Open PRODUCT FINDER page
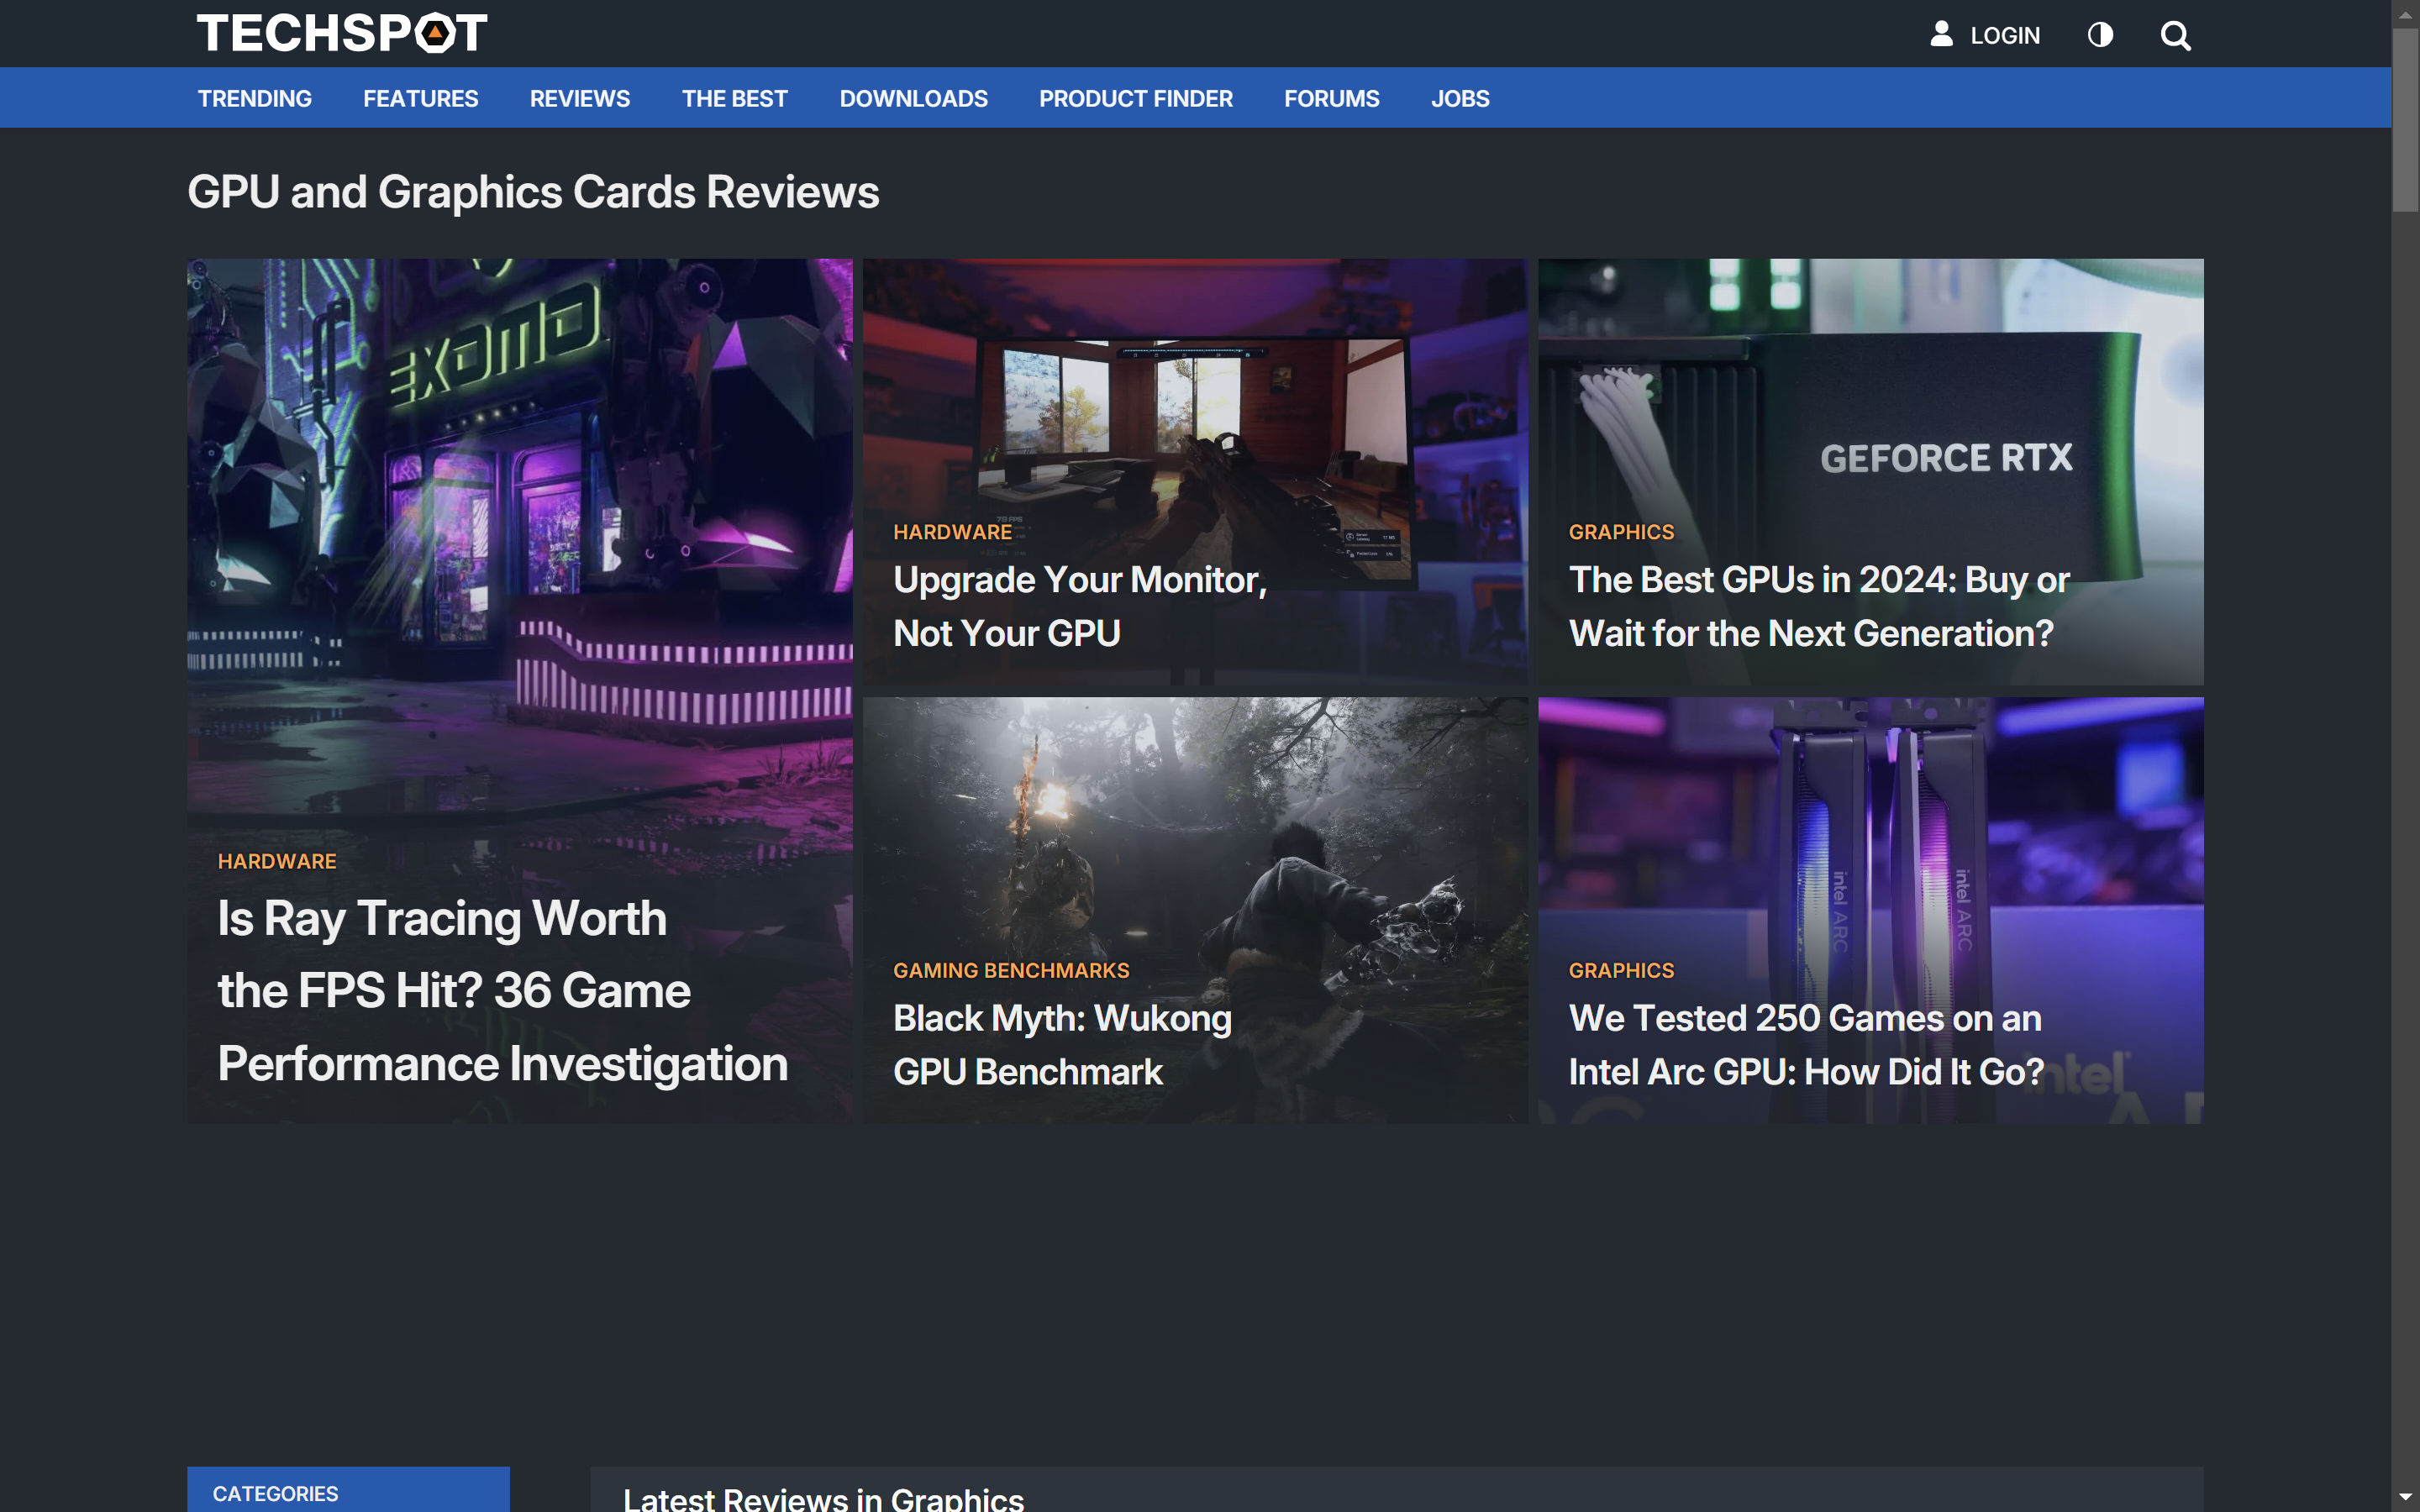The height and width of the screenshot is (1512, 2420). (1135, 98)
